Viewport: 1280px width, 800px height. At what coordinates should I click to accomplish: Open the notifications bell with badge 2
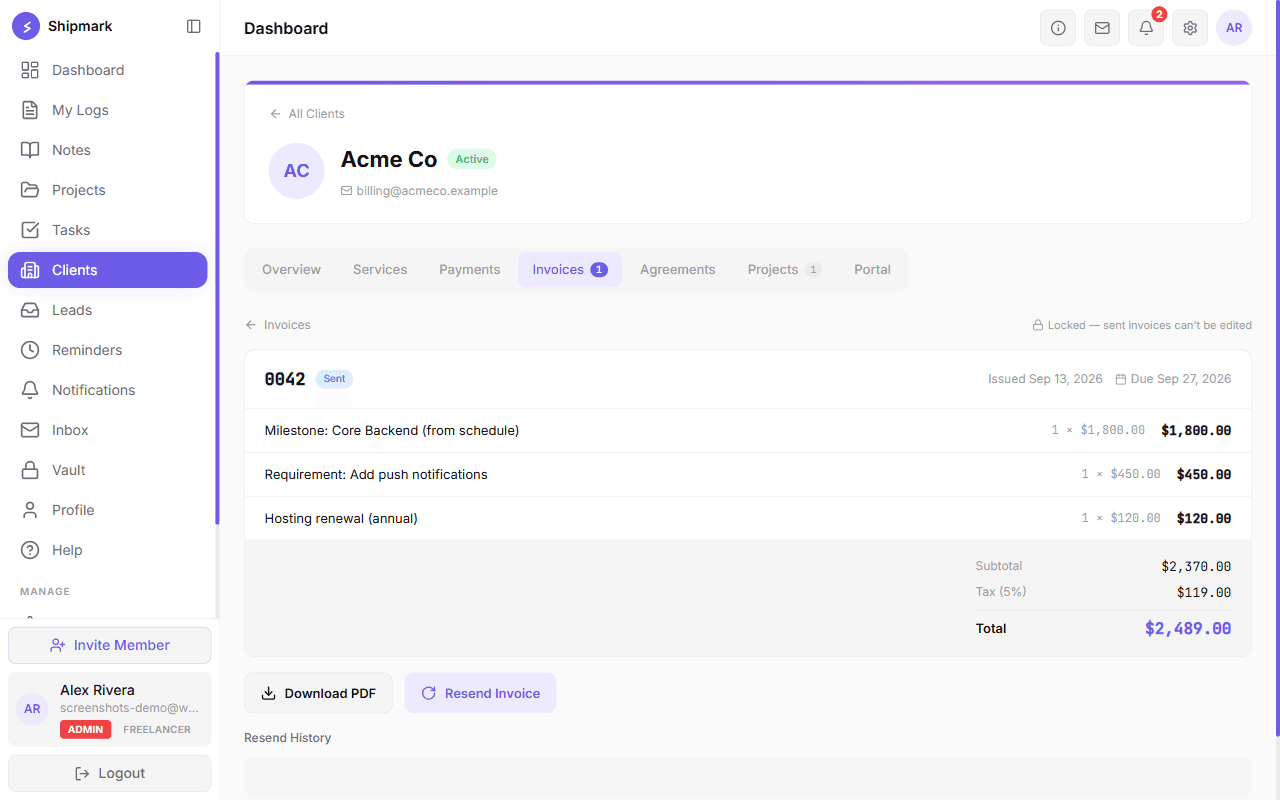click(1146, 28)
